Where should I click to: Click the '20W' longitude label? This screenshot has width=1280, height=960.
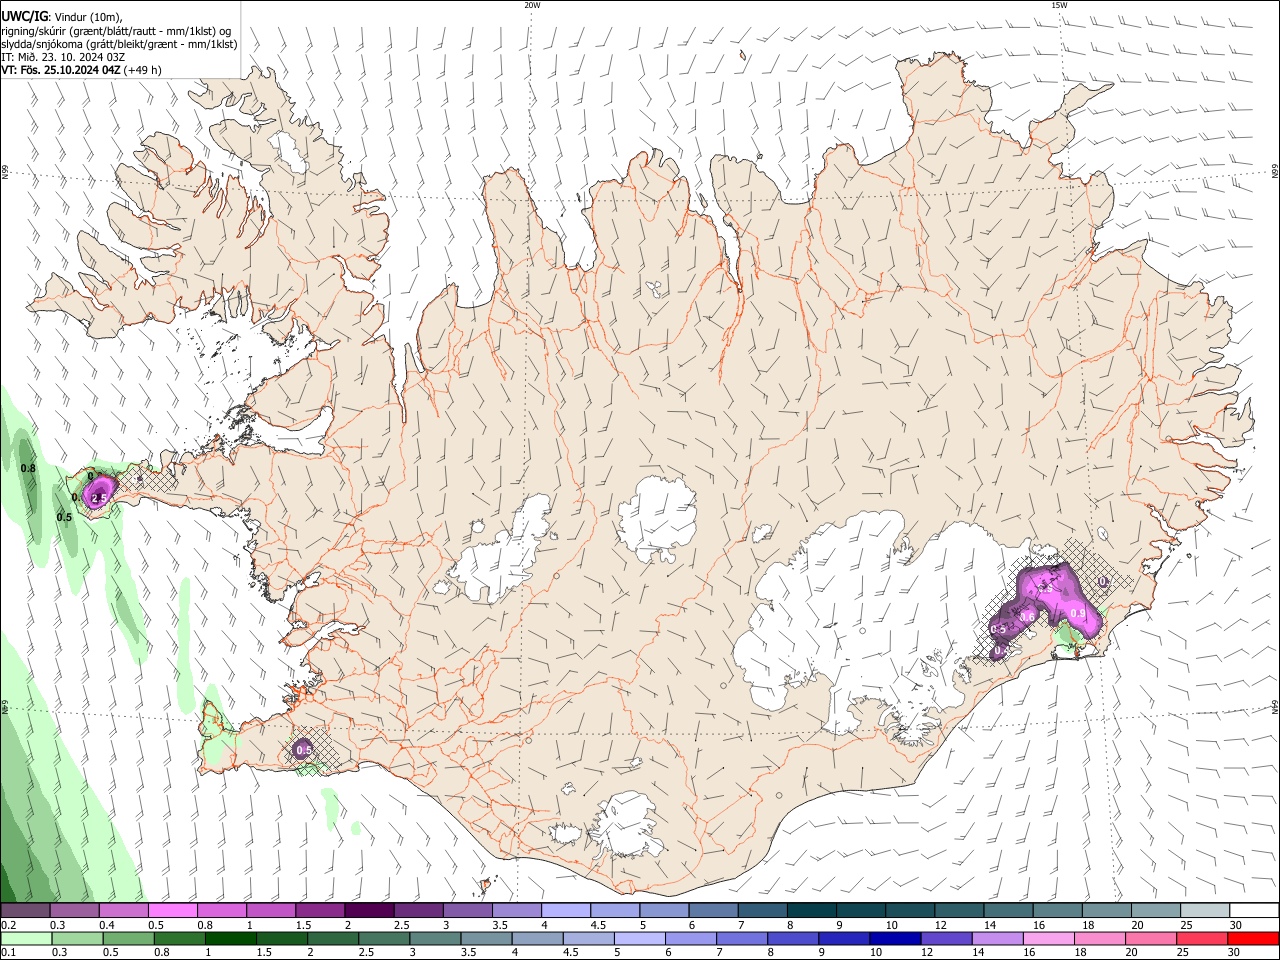coord(532,5)
